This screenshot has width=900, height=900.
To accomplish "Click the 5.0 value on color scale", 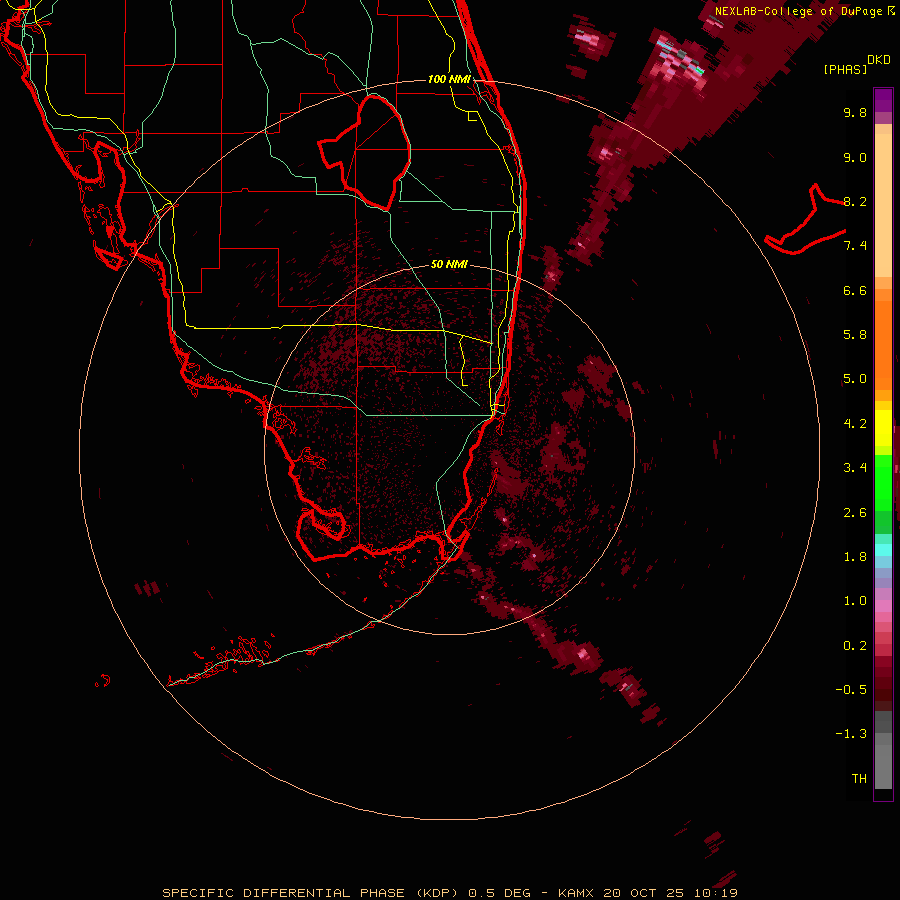I will [x=855, y=379].
